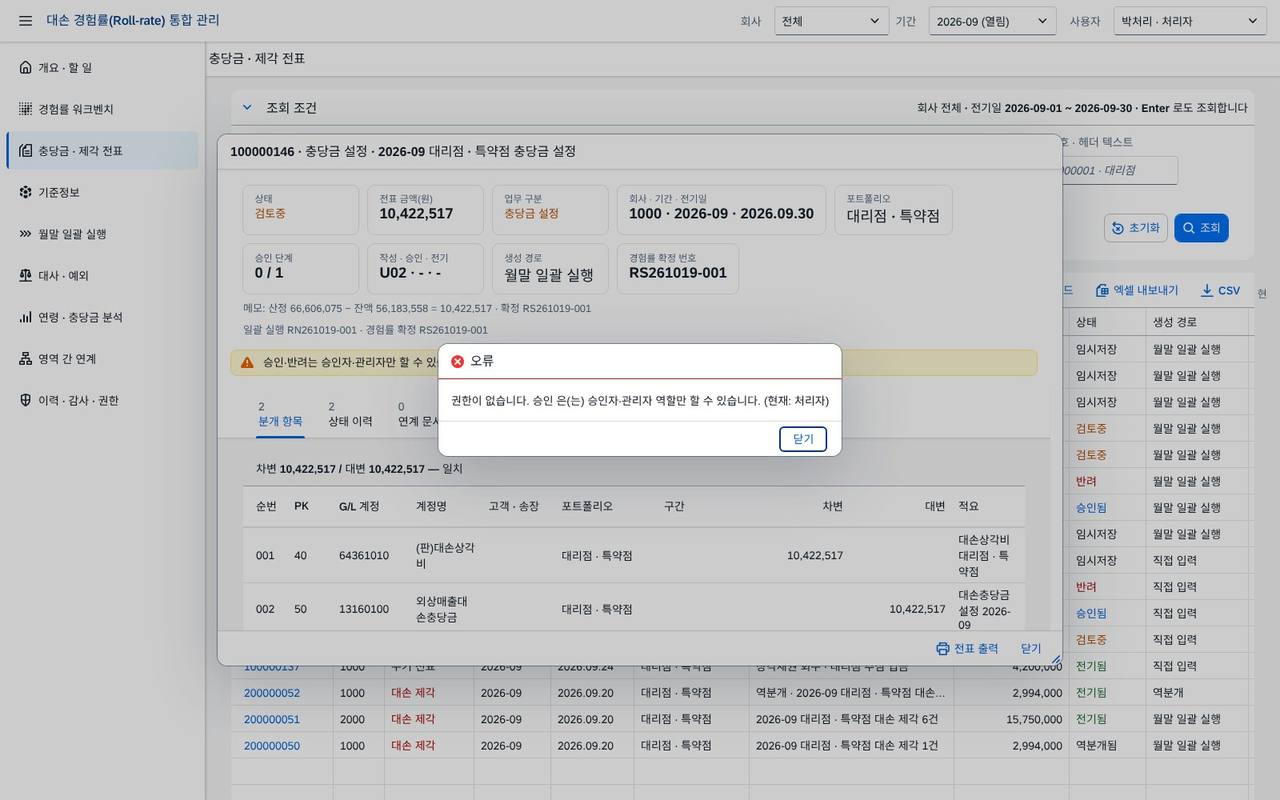Grab the resize handle of the 전표 detail panel
Image resolution: width=1280 pixels, height=800 pixels.
pyautogui.click(x=1055, y=659)
